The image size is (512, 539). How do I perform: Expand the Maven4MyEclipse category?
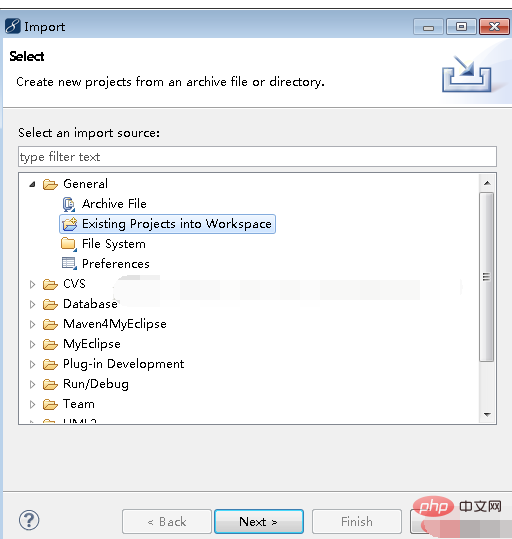click(32, 324)
